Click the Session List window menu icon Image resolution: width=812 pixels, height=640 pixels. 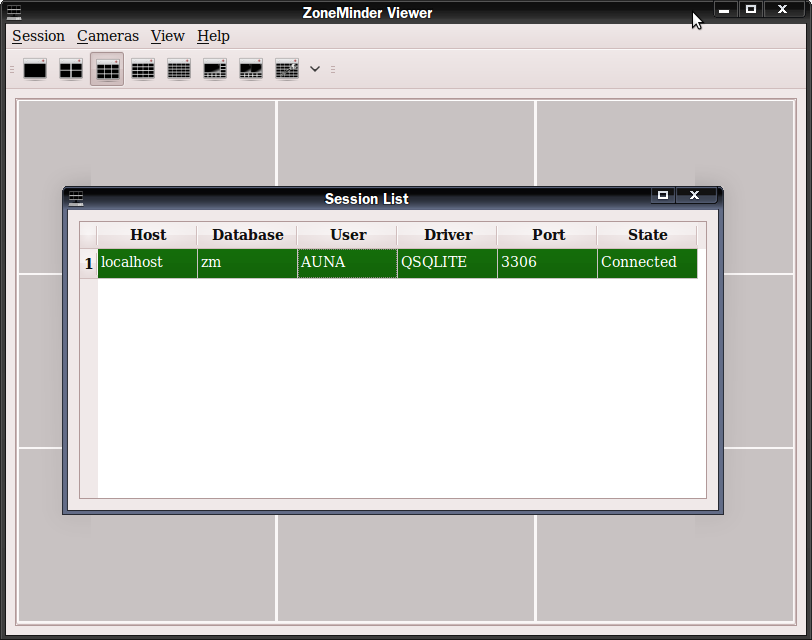click(76, 198)
